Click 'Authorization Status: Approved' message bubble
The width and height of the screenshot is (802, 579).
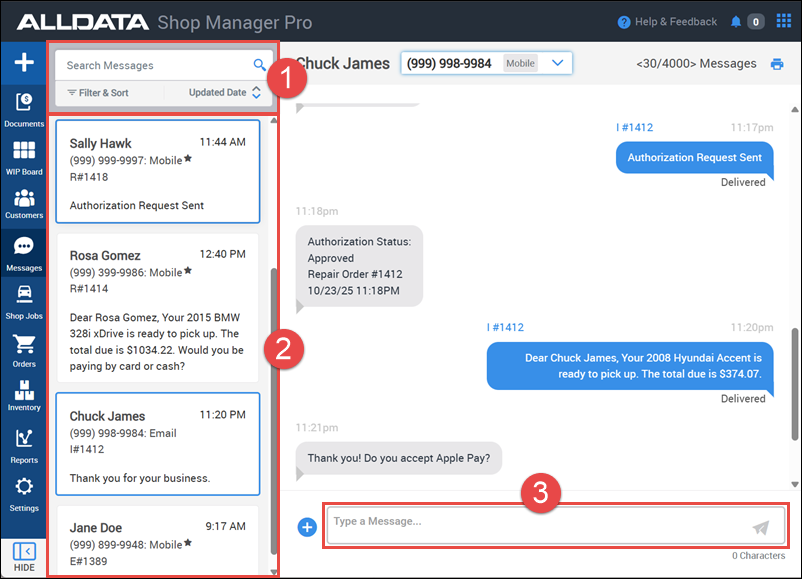coord(359,266)
